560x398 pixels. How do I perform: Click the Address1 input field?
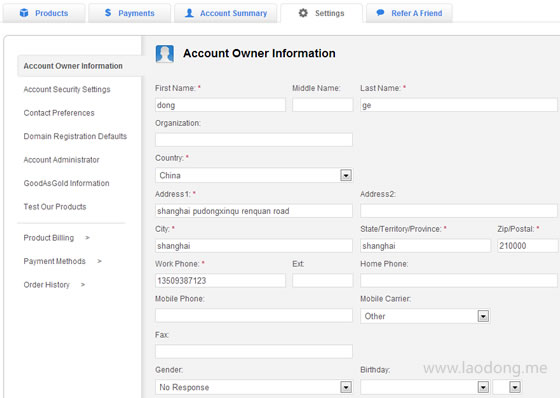coord(254,211)
